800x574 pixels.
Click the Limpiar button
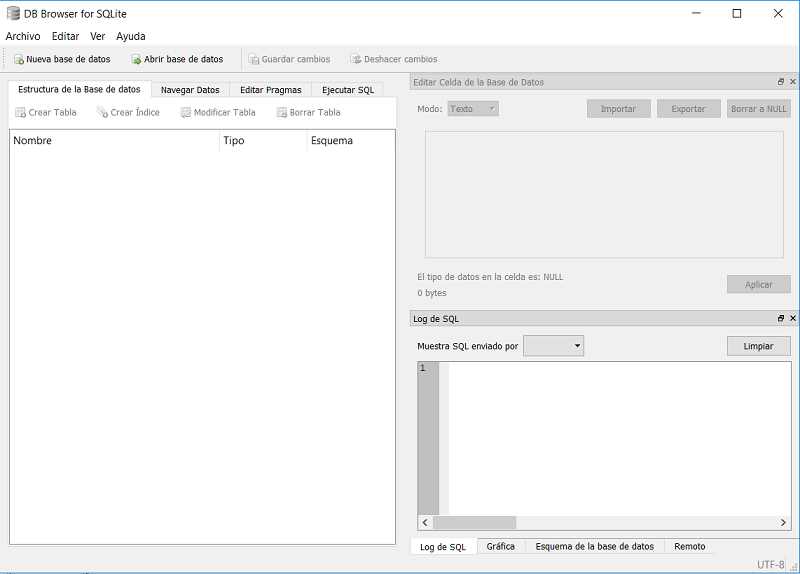tap(759, 346)
